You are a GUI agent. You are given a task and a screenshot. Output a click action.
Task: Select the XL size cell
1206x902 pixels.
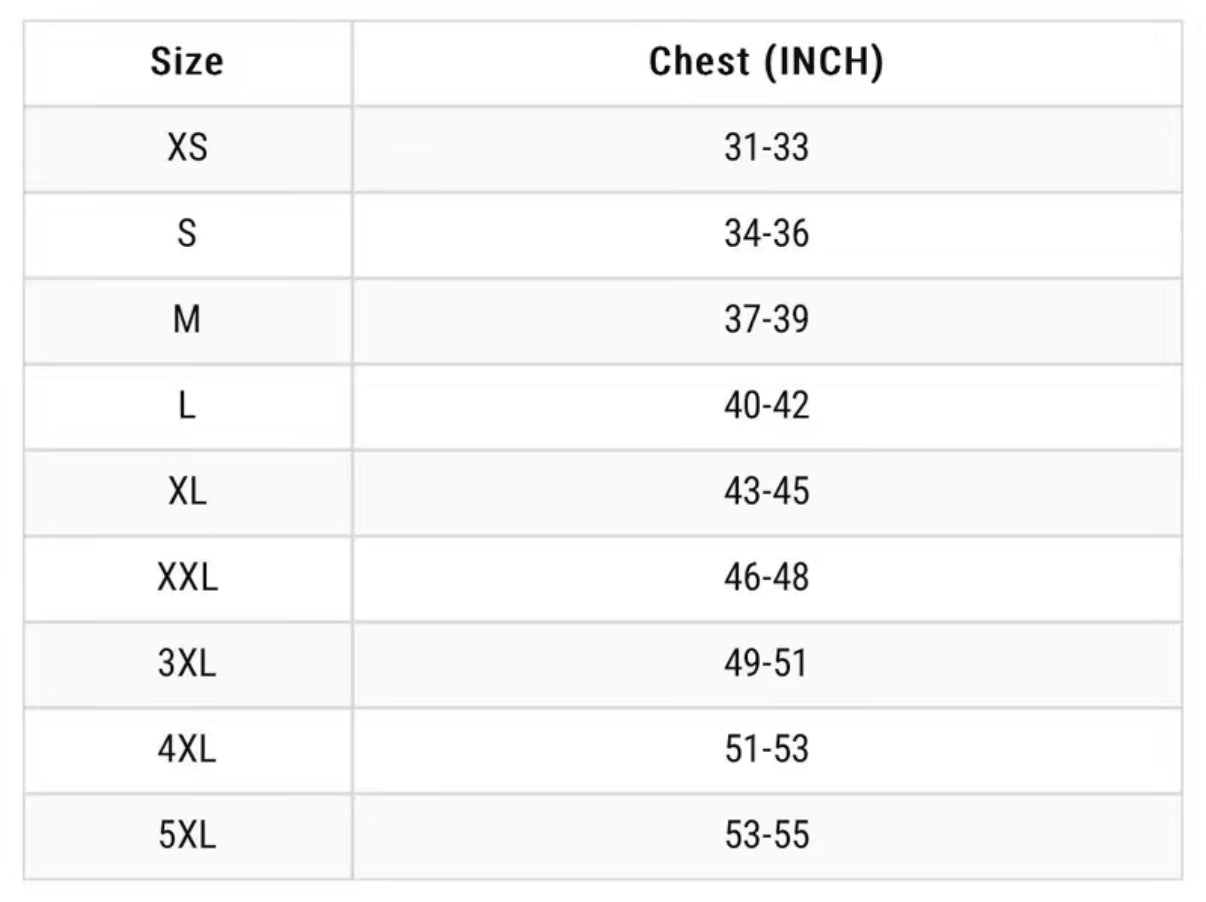point(187,492)
